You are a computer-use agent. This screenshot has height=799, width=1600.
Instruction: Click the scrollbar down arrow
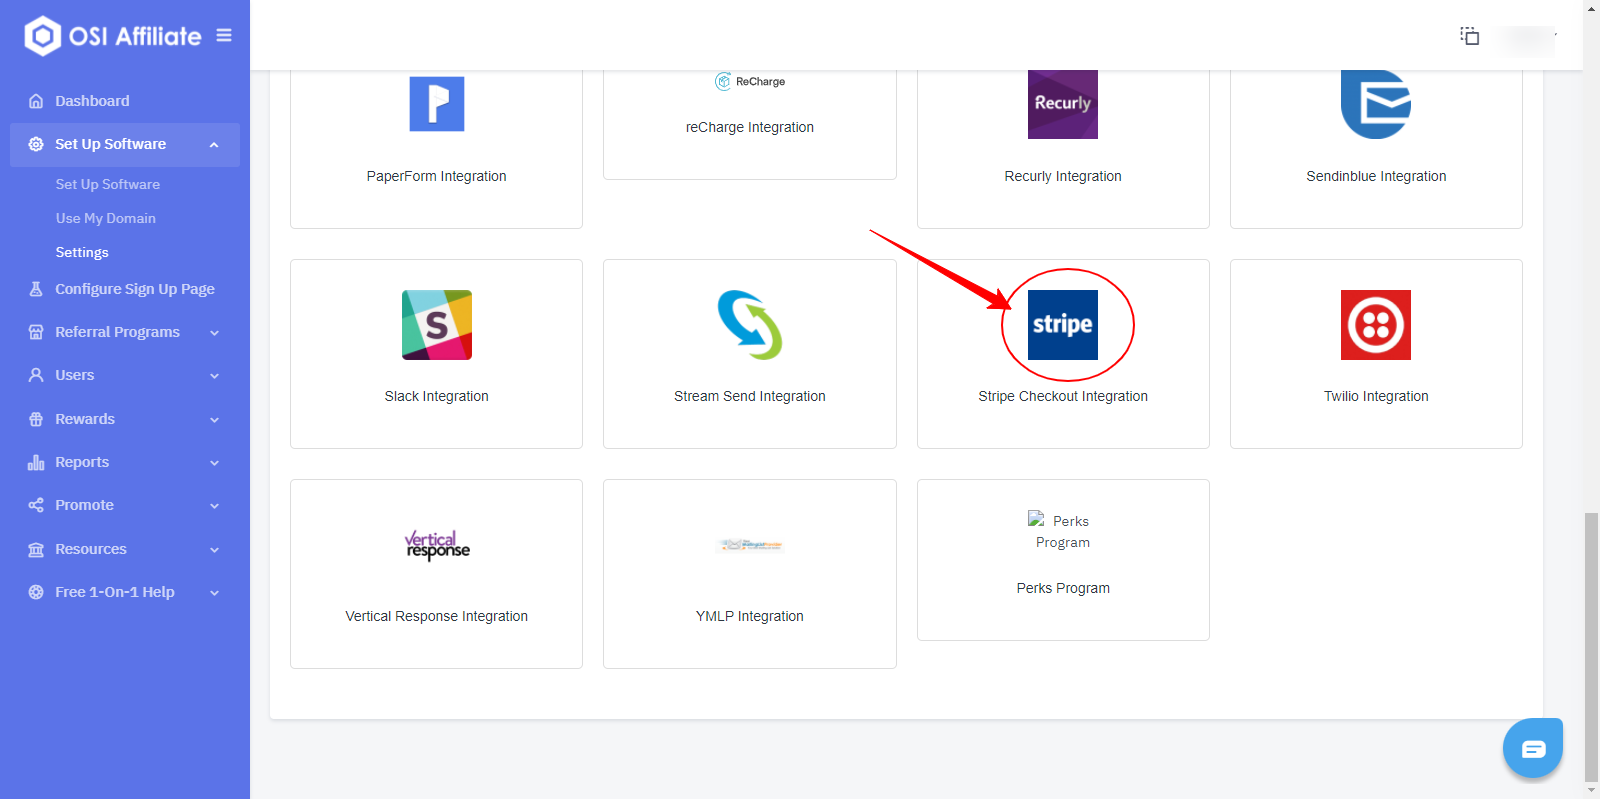click(1591, 790)
